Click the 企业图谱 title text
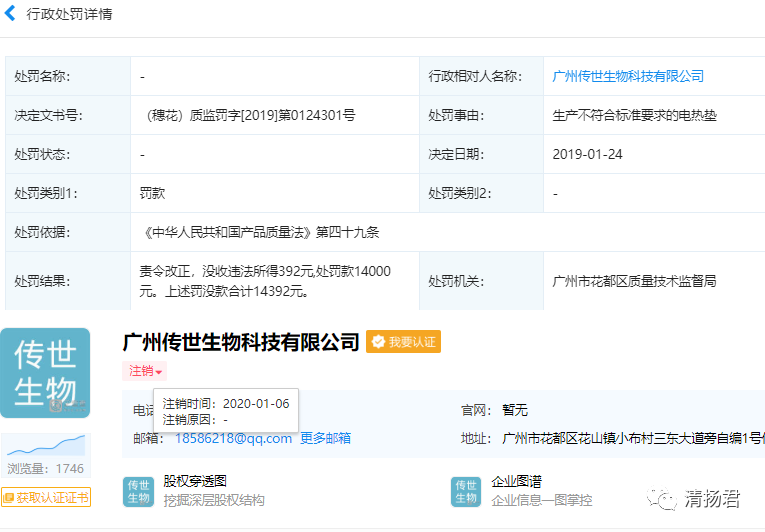765x532 pixels. tap(517, 481)
